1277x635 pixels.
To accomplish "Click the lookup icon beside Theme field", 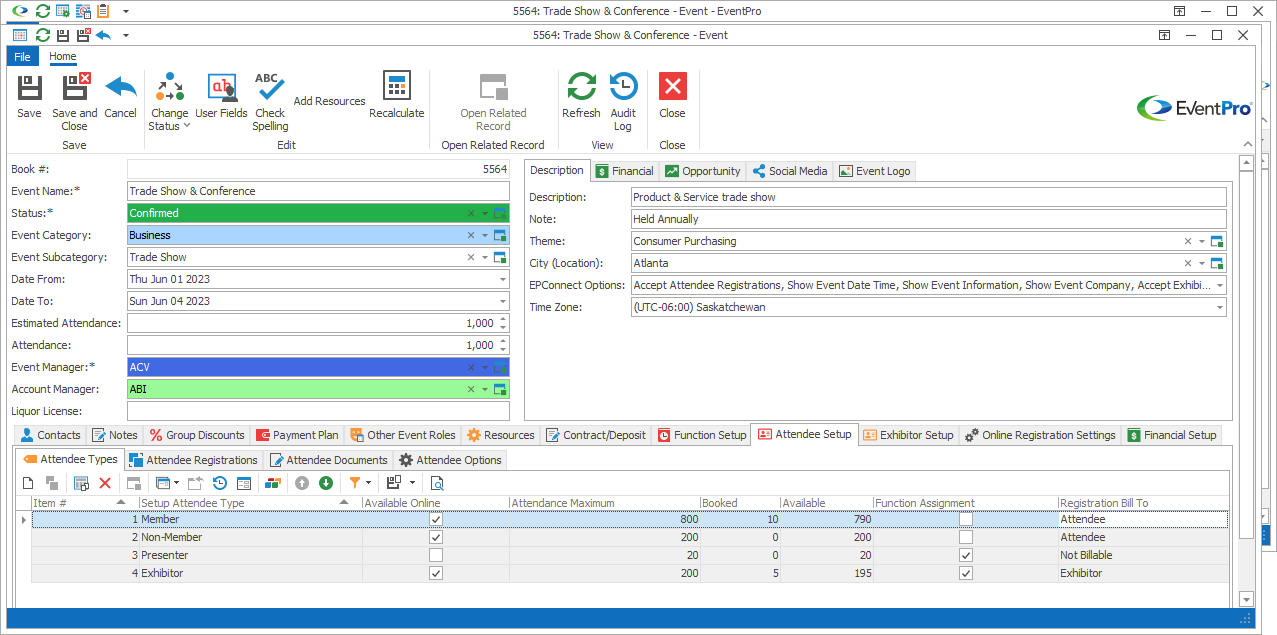I will coord(1217,241).
